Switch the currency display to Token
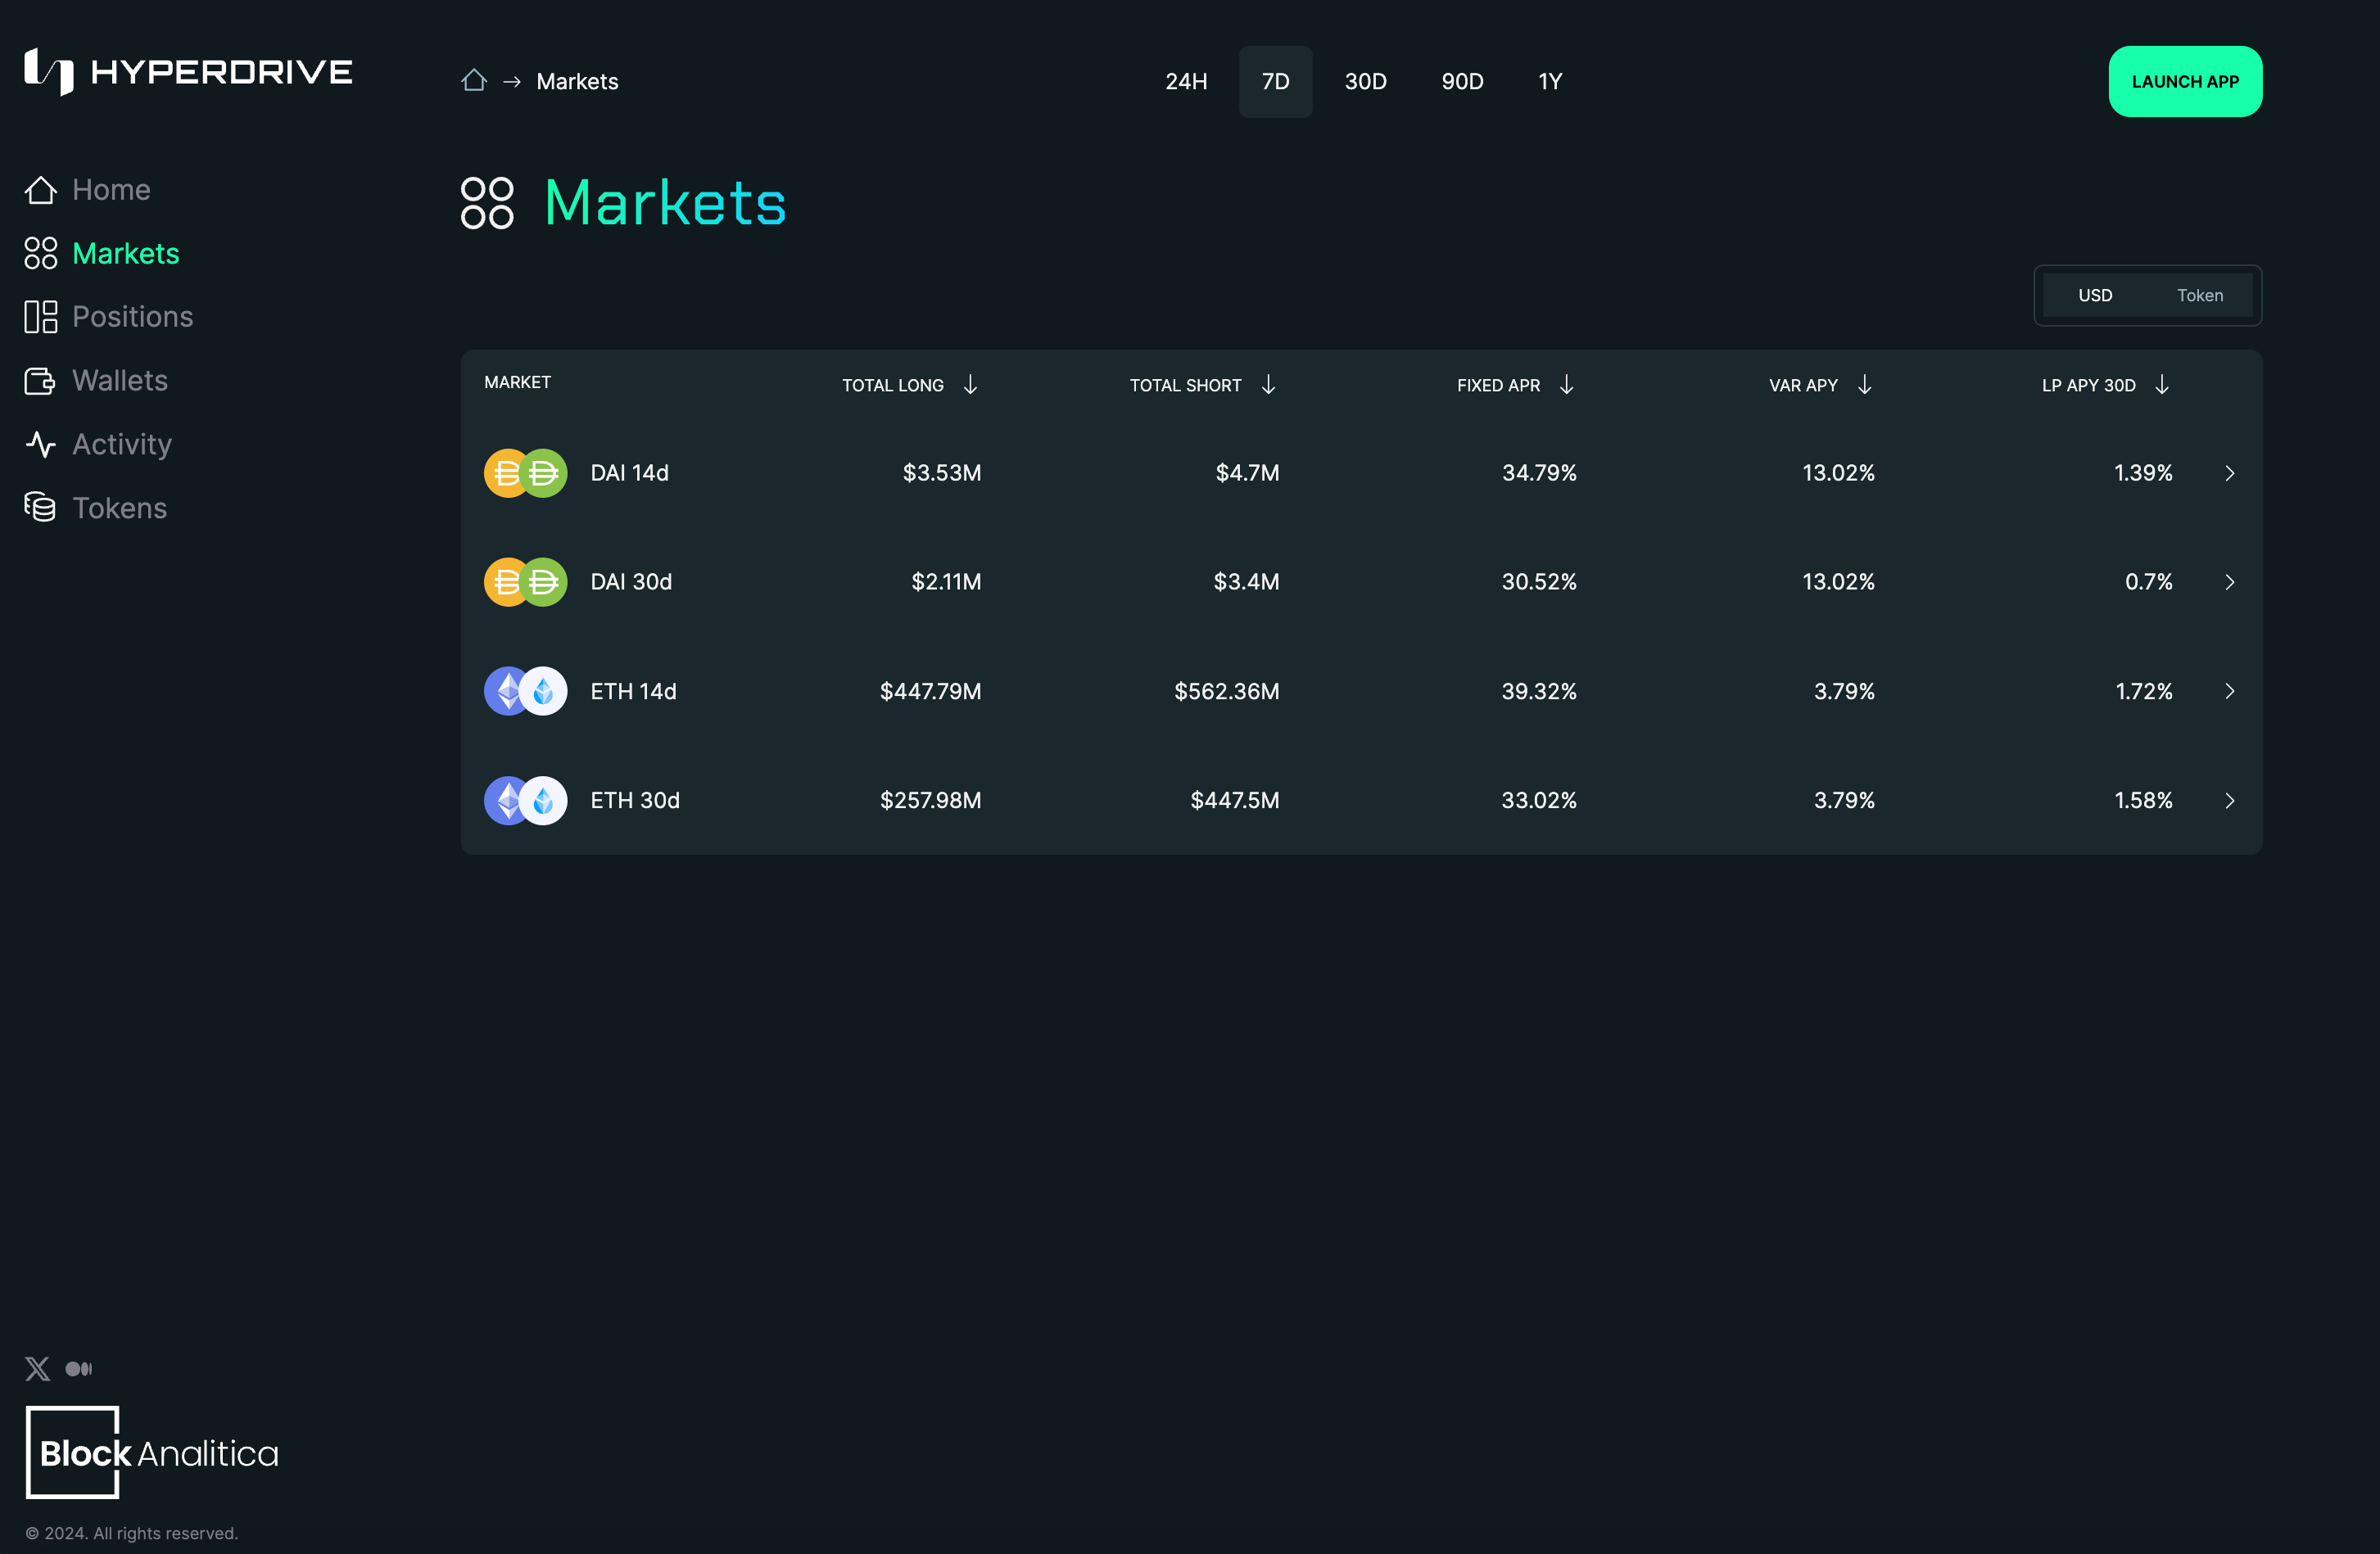Viewport: 2380px width, 1554px height. [x=2199, y=295]
